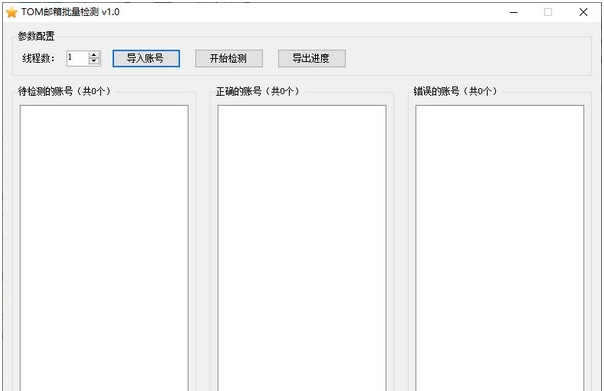Click the 错误的账号（共0个） heading

click(x=455, y=91)
